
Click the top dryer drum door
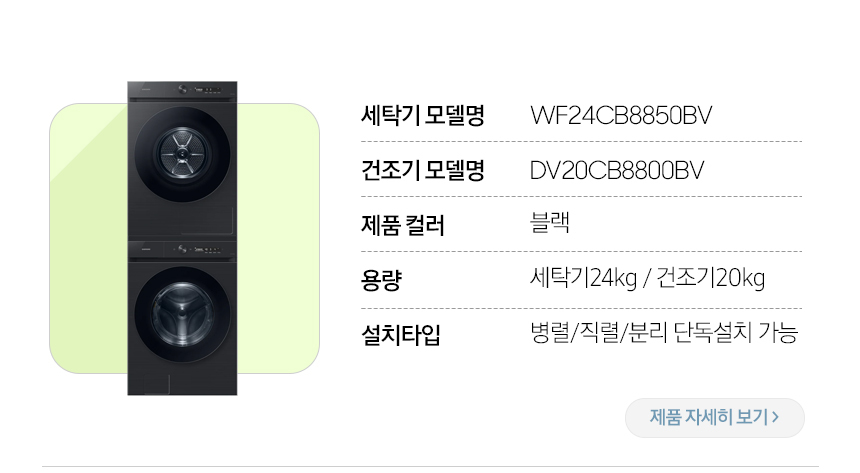point(183,154)
